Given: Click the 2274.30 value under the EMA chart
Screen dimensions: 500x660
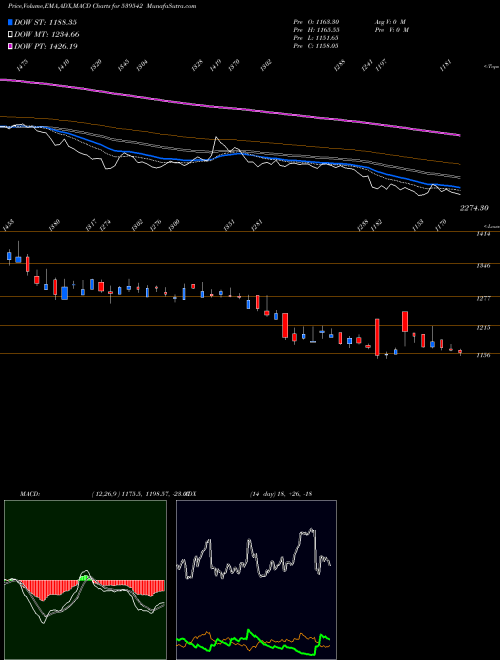Looking at the screenshot, I should [474, 208].
